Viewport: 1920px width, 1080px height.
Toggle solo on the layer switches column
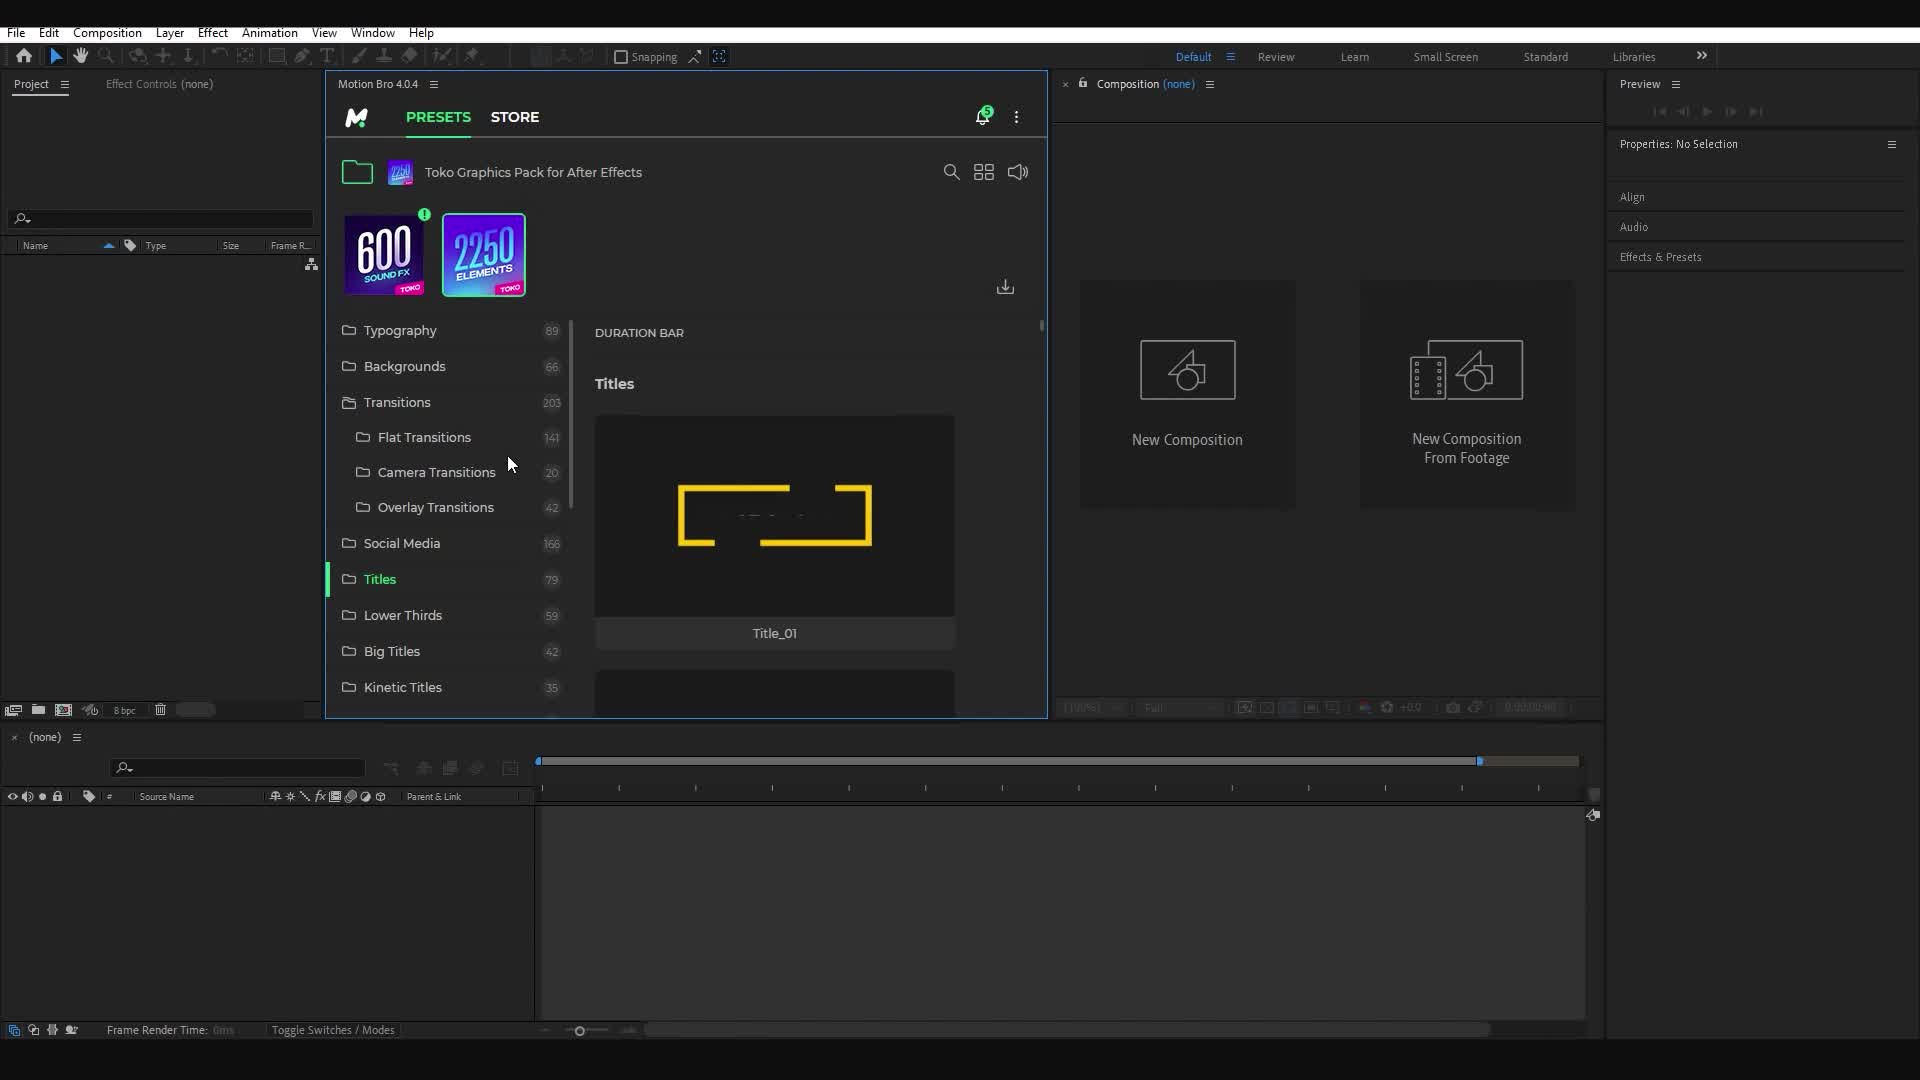pos(42,796)
